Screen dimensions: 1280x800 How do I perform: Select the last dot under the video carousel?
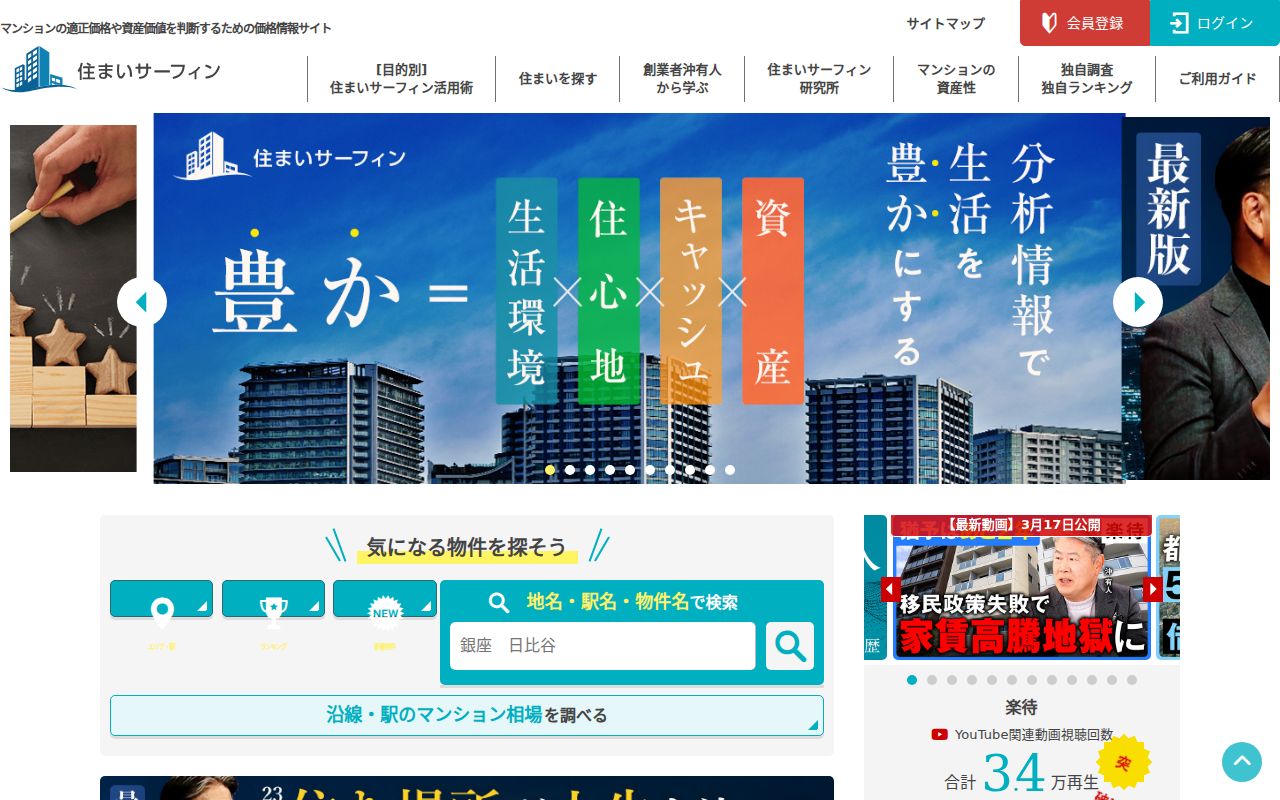click(x=1132, y=680)
